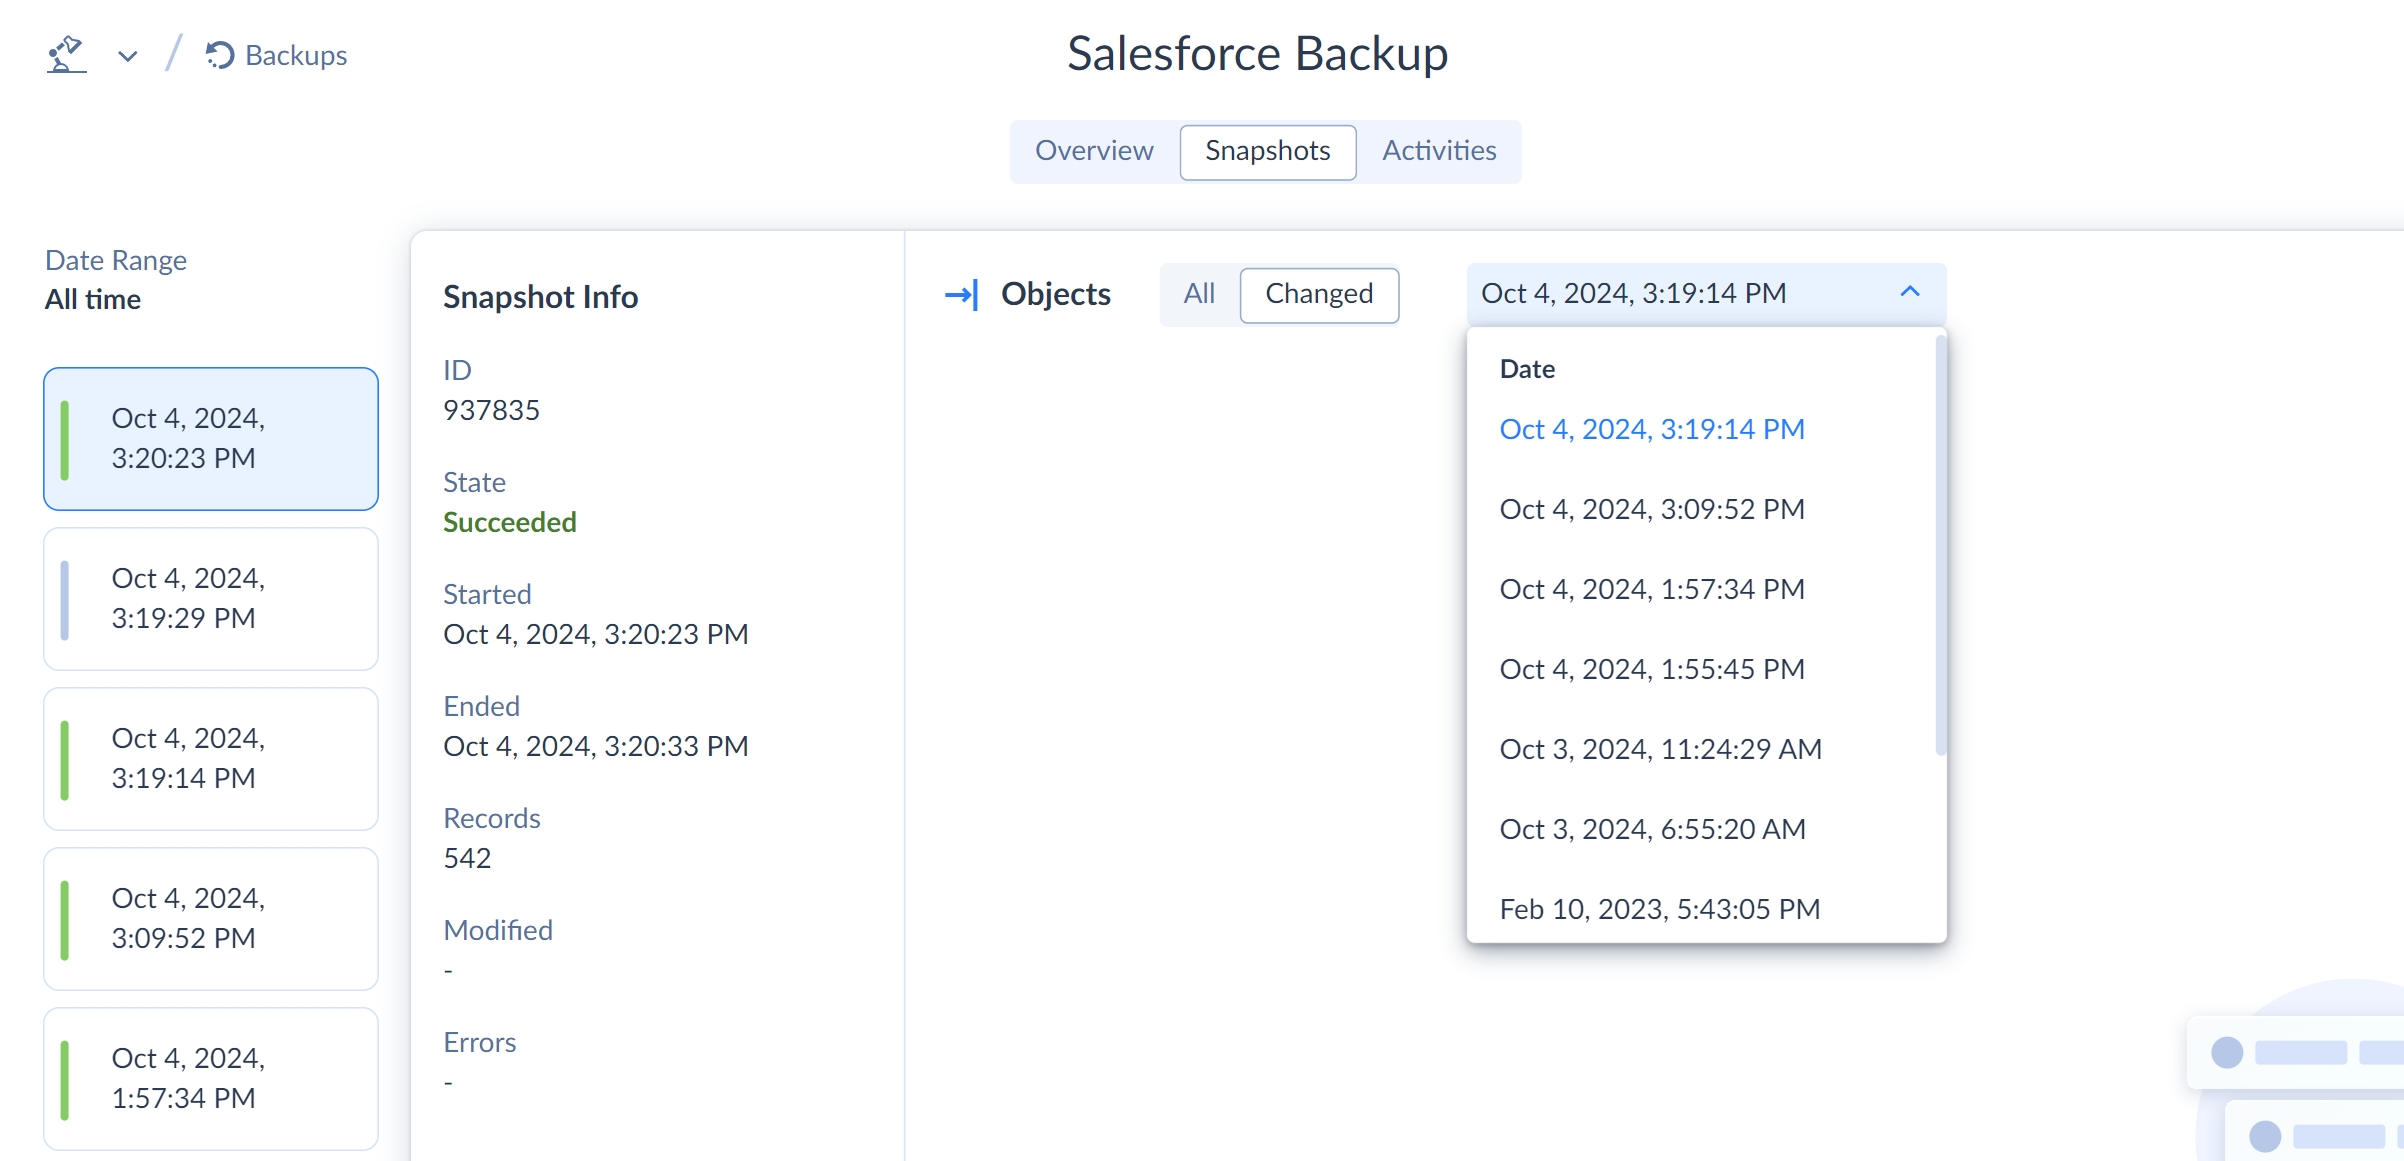The image size is (2404, 1161).
Task: Choose Oct 3, 2024, 11:24:29 AM in dropdown
Action: click(x=1661, y=749)
